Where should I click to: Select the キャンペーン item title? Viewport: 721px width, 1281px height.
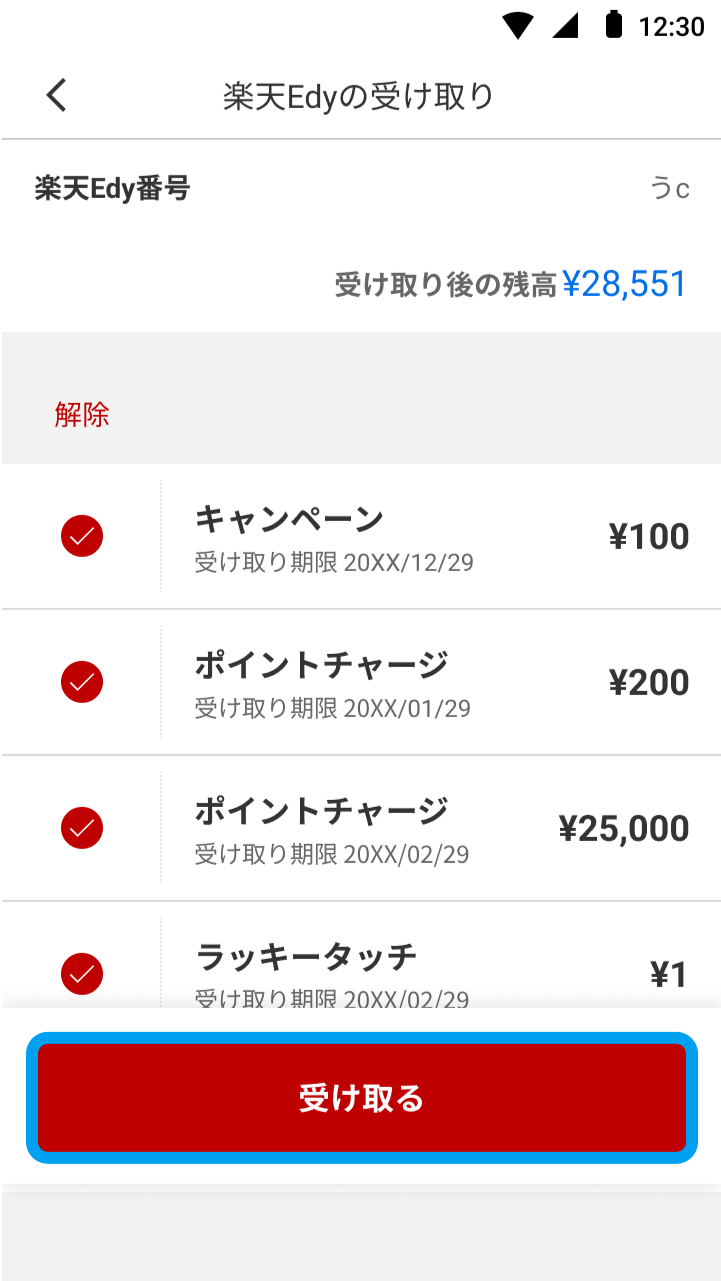(289, 519)
